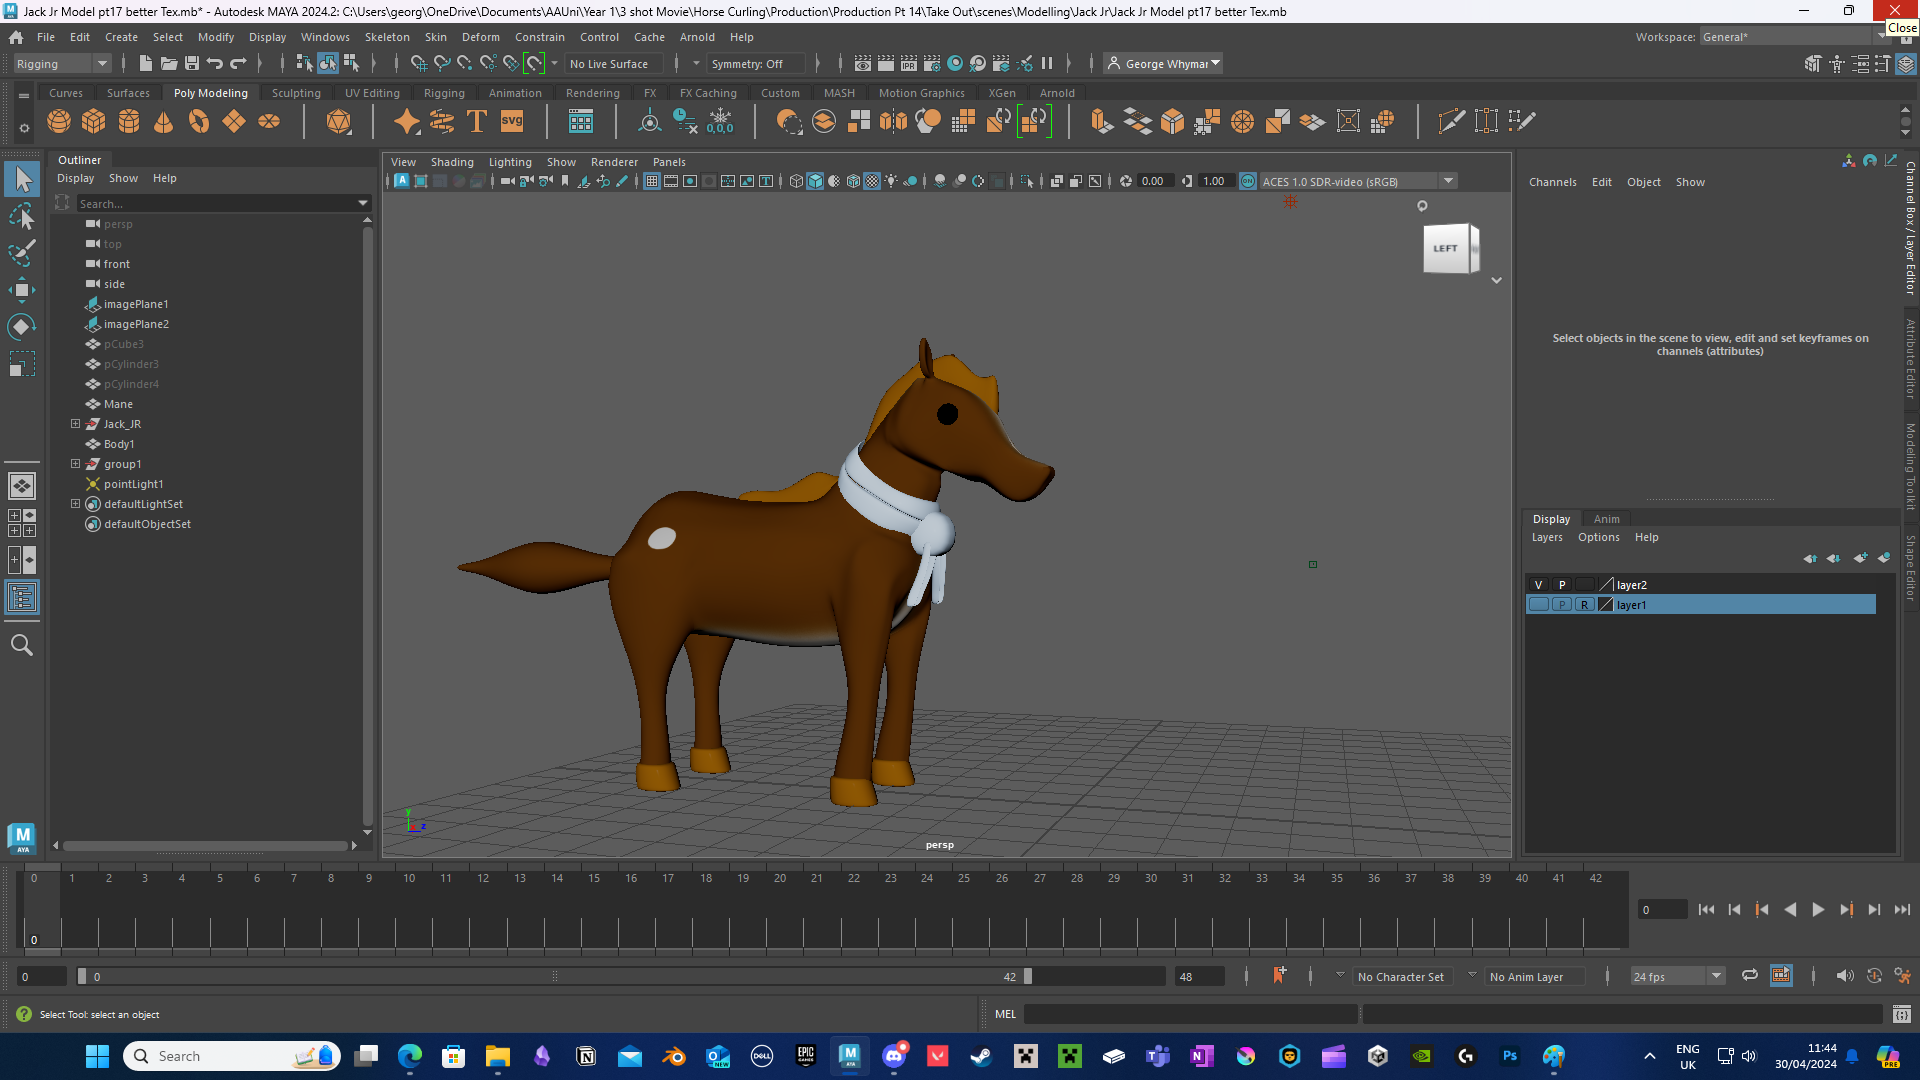Activate the Lasso select tool

pos(21,216)
